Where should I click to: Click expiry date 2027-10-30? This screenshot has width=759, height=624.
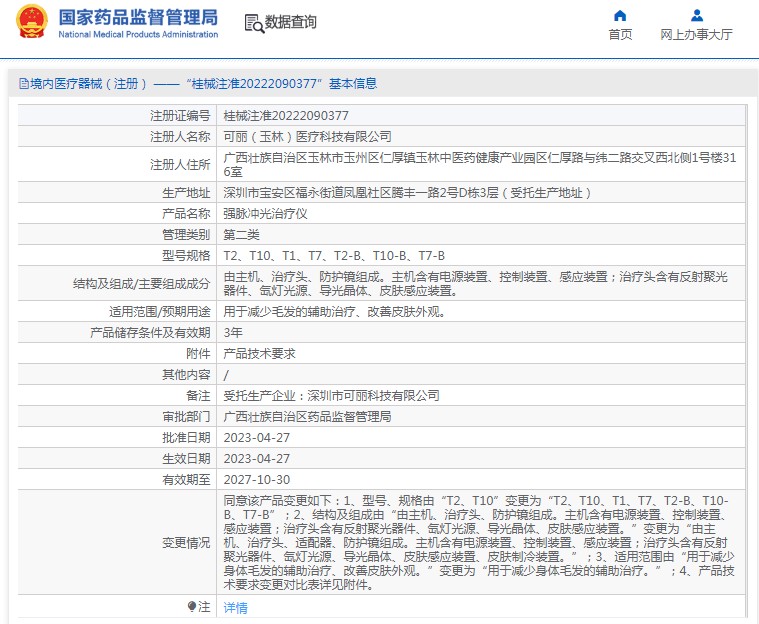[x=257, y=479]
